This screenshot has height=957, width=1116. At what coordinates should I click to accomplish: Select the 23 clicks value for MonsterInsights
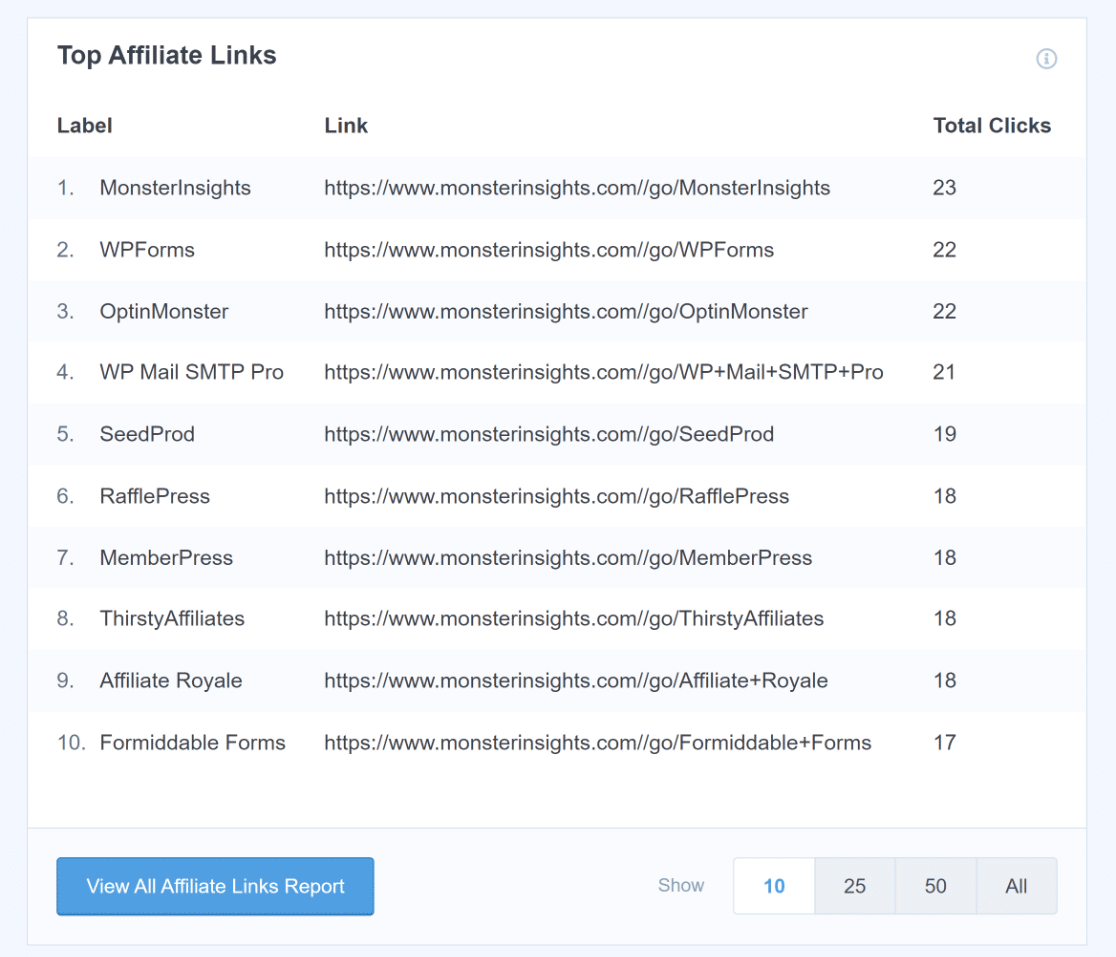pyautogui.click(x=944, y=188)
